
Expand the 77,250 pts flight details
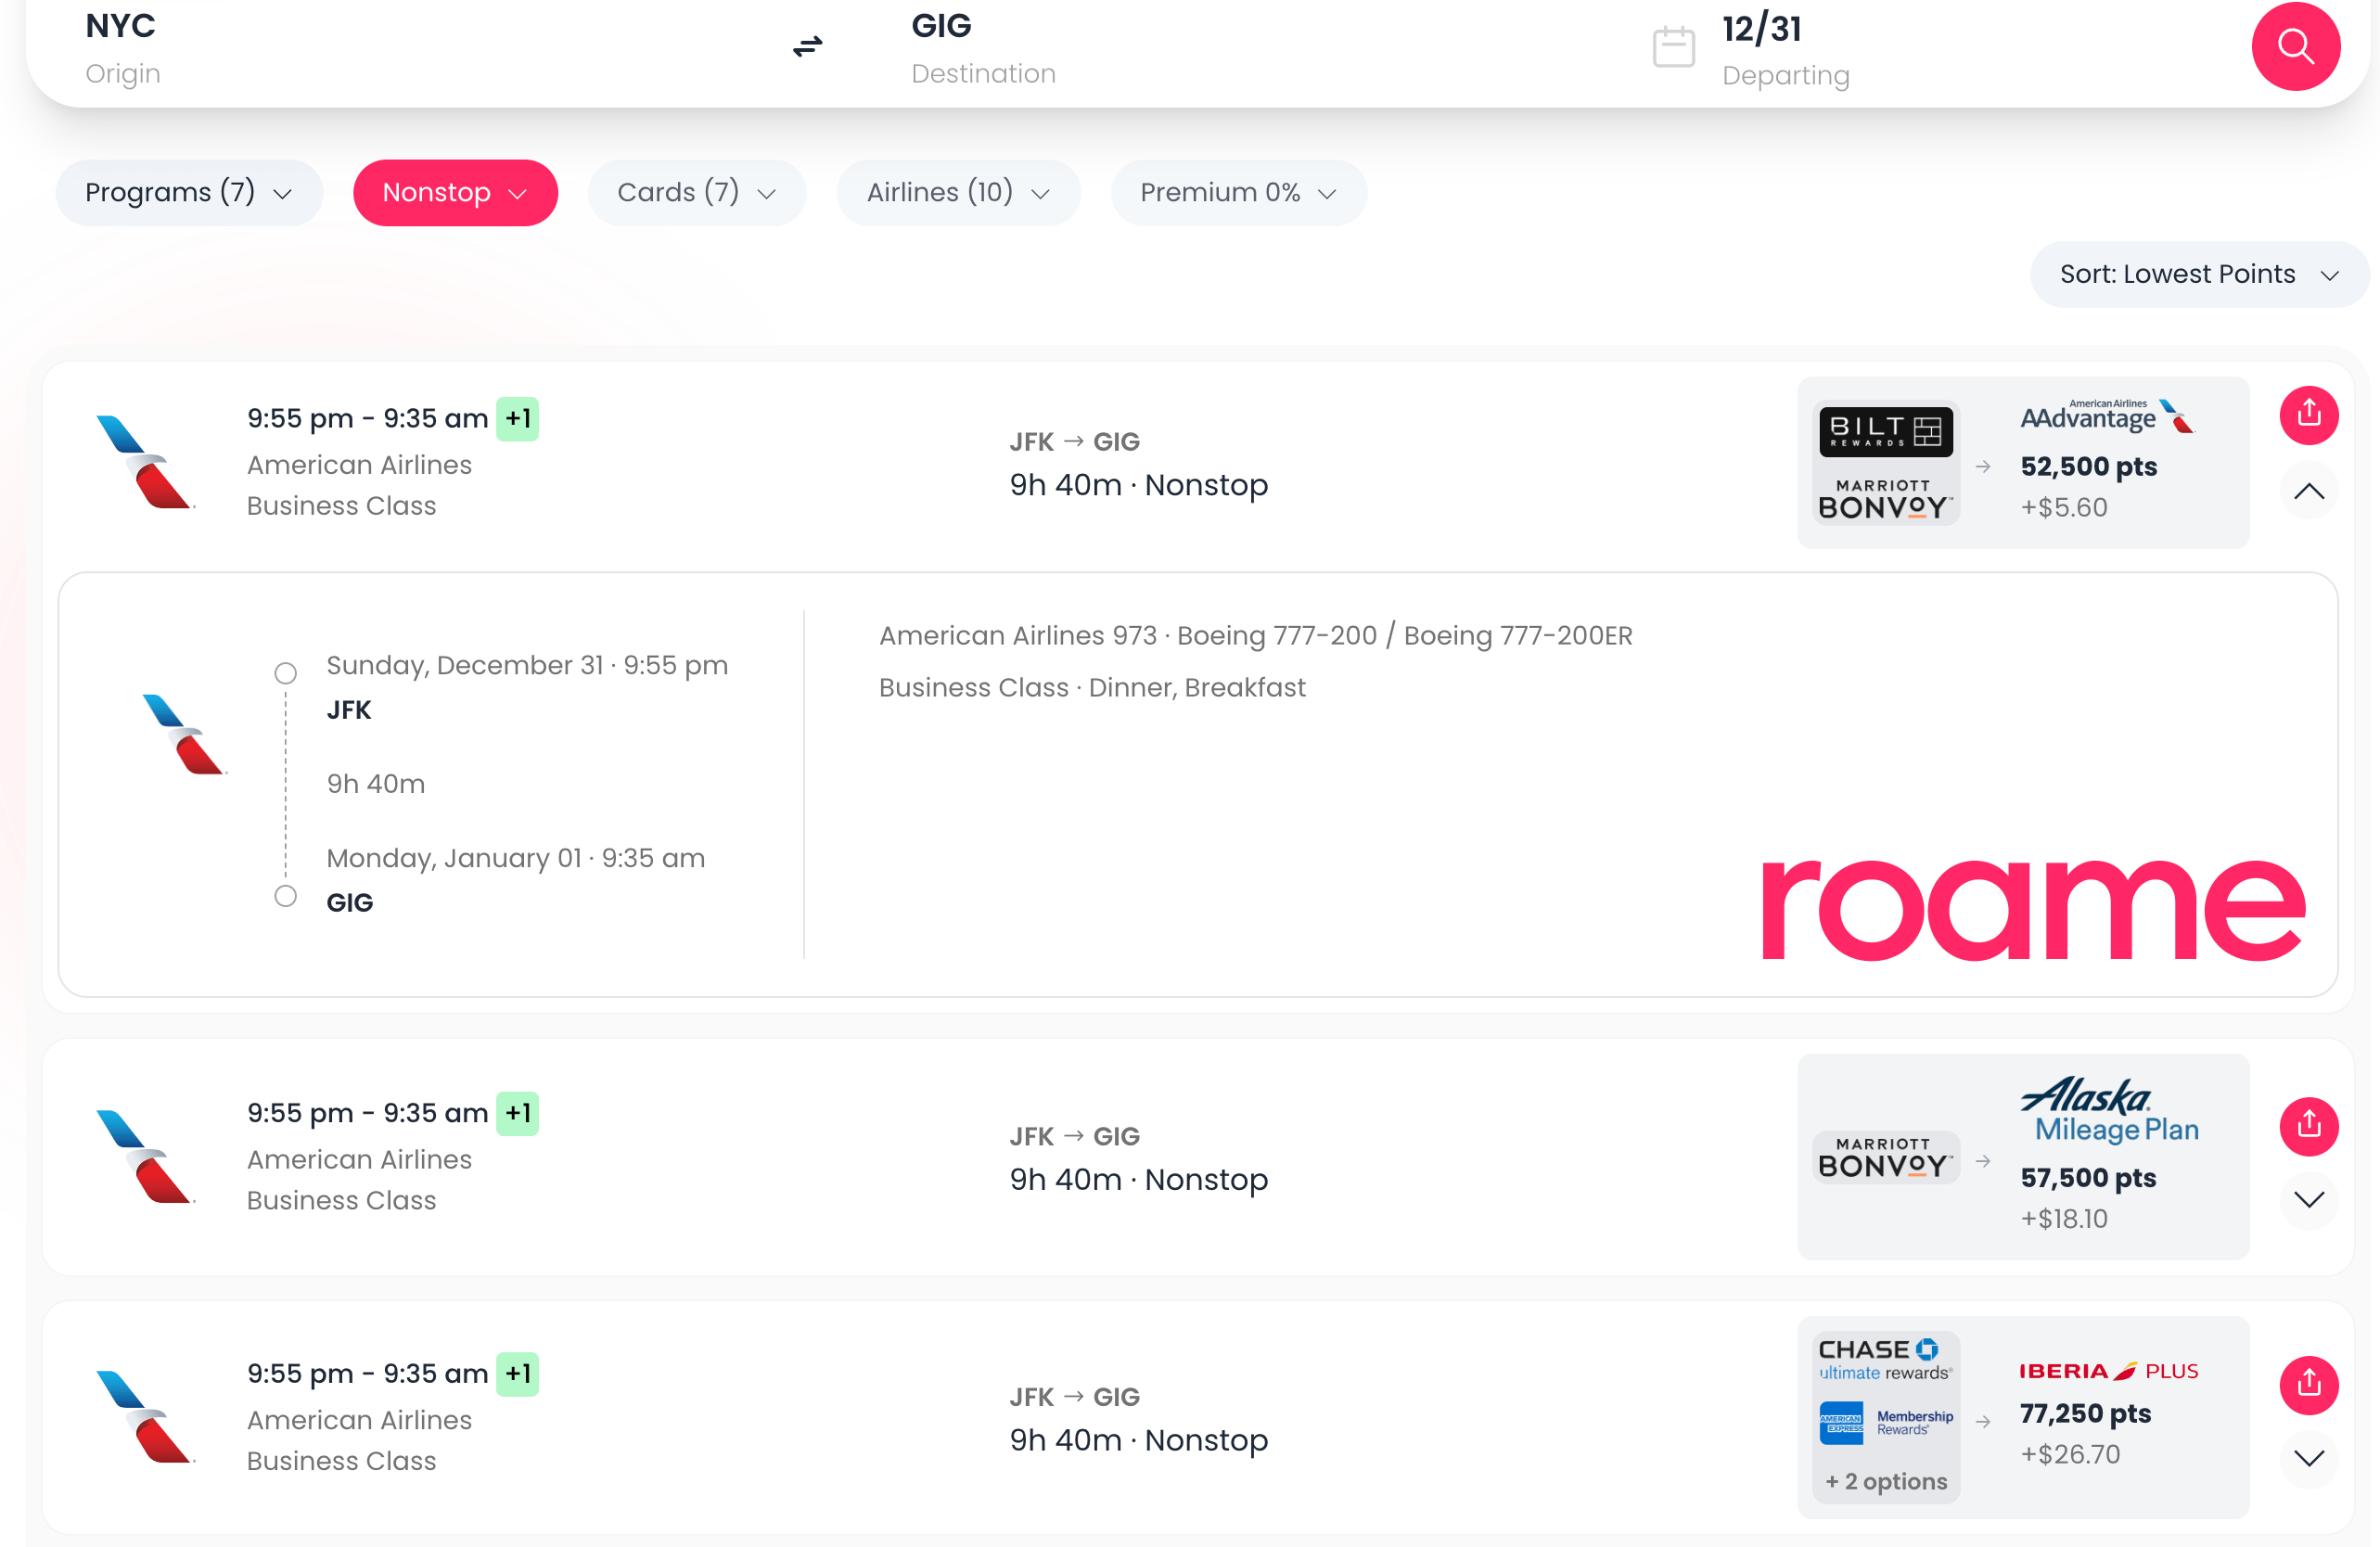point(2308,1458)
